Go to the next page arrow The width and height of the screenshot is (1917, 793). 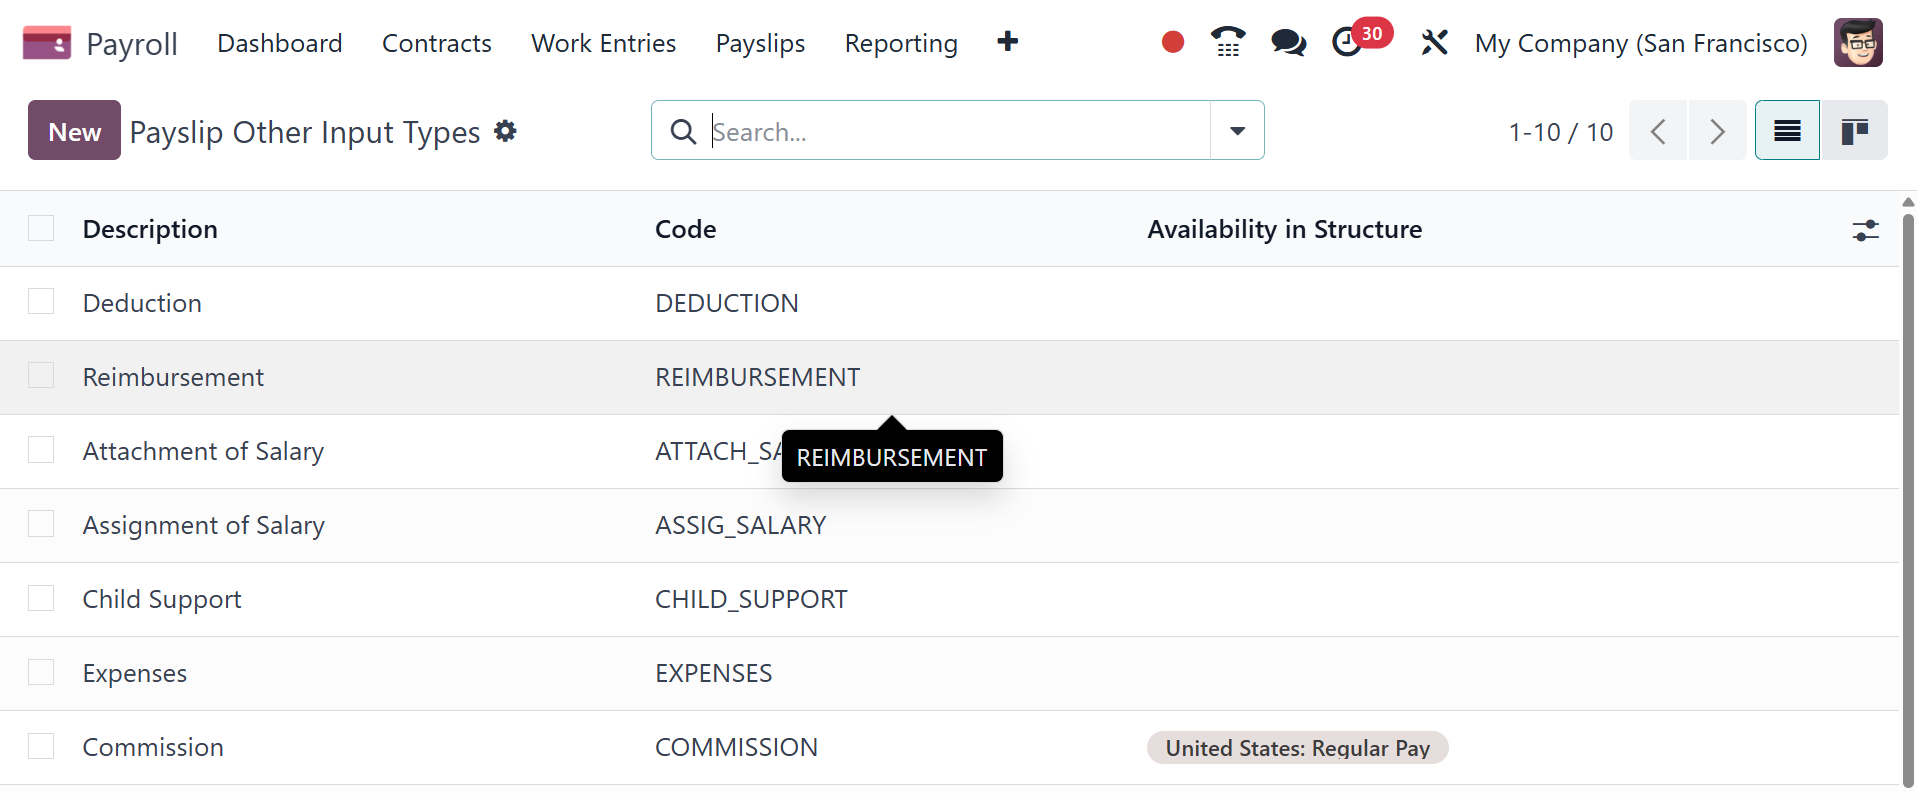[x=1717, y=131]
